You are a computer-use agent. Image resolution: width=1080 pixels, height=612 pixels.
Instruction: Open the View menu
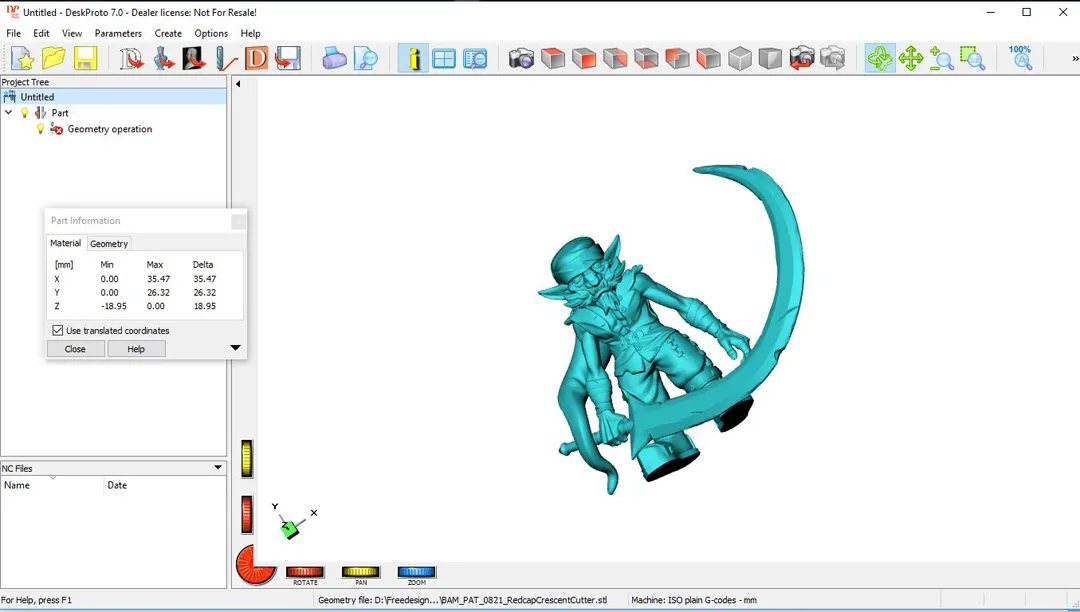coord(72,33)
